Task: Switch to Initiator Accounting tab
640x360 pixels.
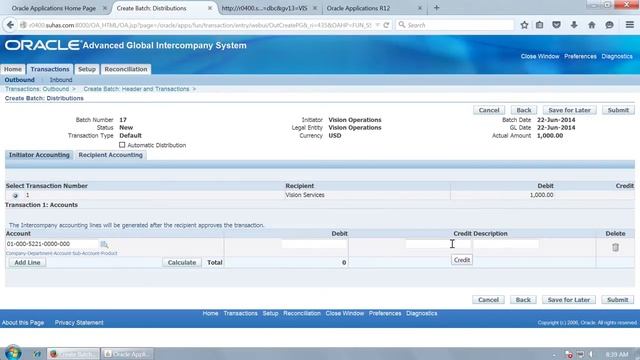Action: [39, 155]
